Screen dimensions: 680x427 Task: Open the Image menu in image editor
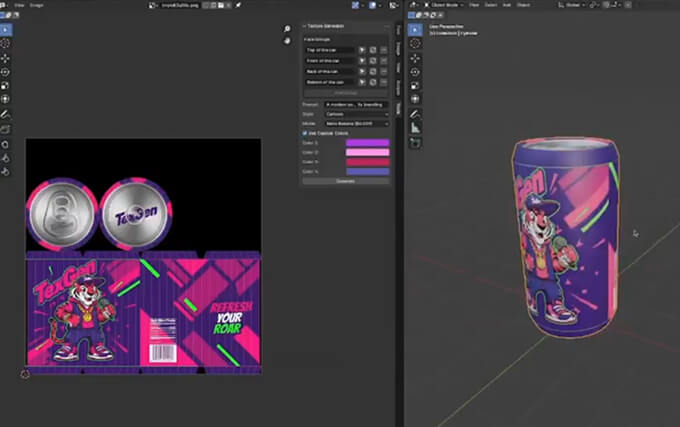[x=36, y=6]
